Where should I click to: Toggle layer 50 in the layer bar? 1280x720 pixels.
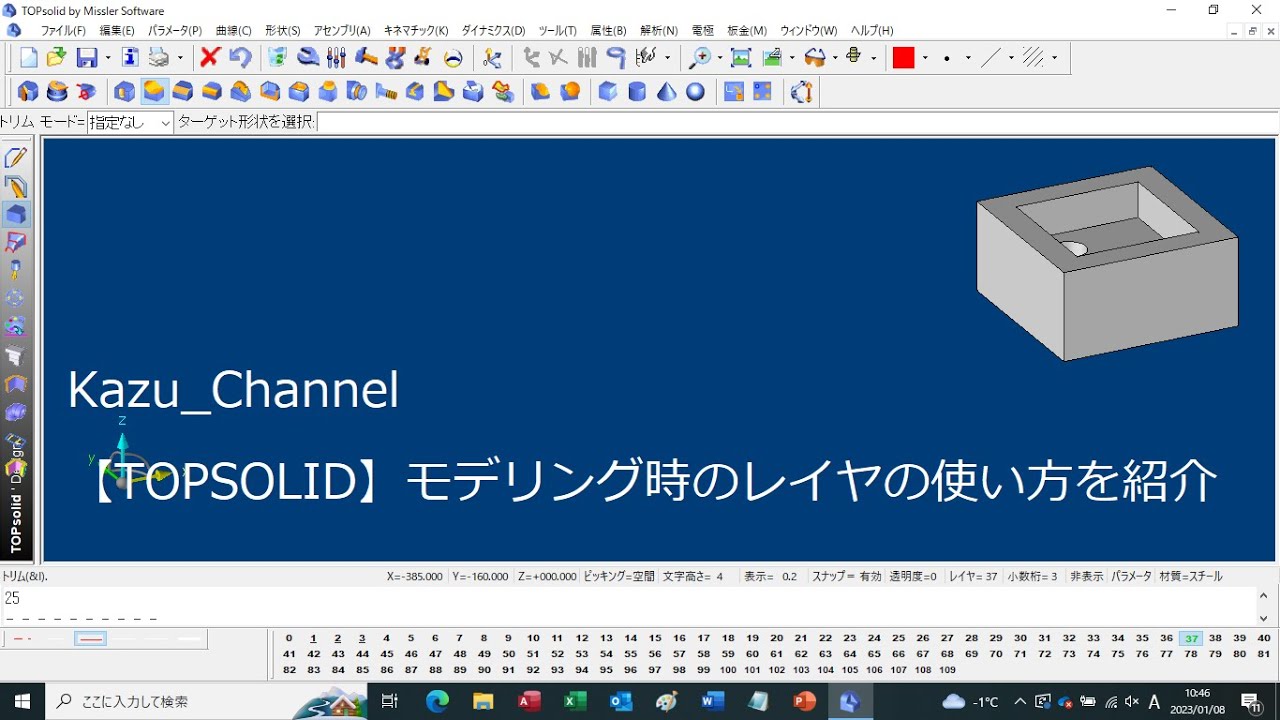[509, 654]
